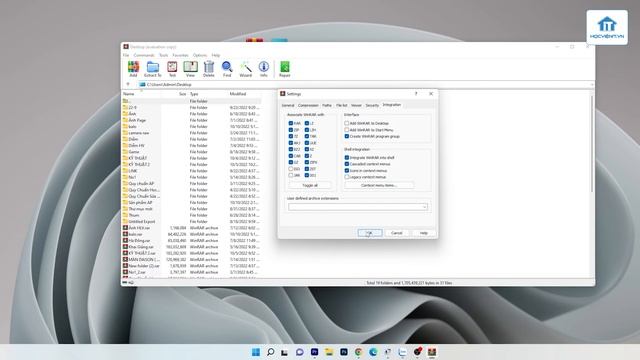Open Task View from taskbar
This screenshot has width=640, height=360.
pyautogui.click(x=284, y=352)
